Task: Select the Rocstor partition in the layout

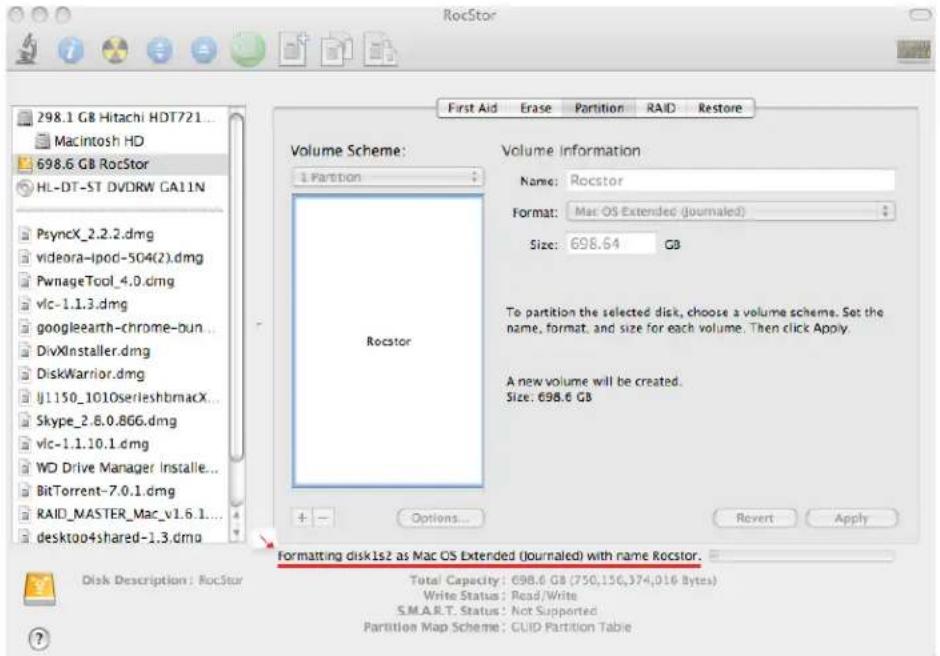Action: [388, 341]
